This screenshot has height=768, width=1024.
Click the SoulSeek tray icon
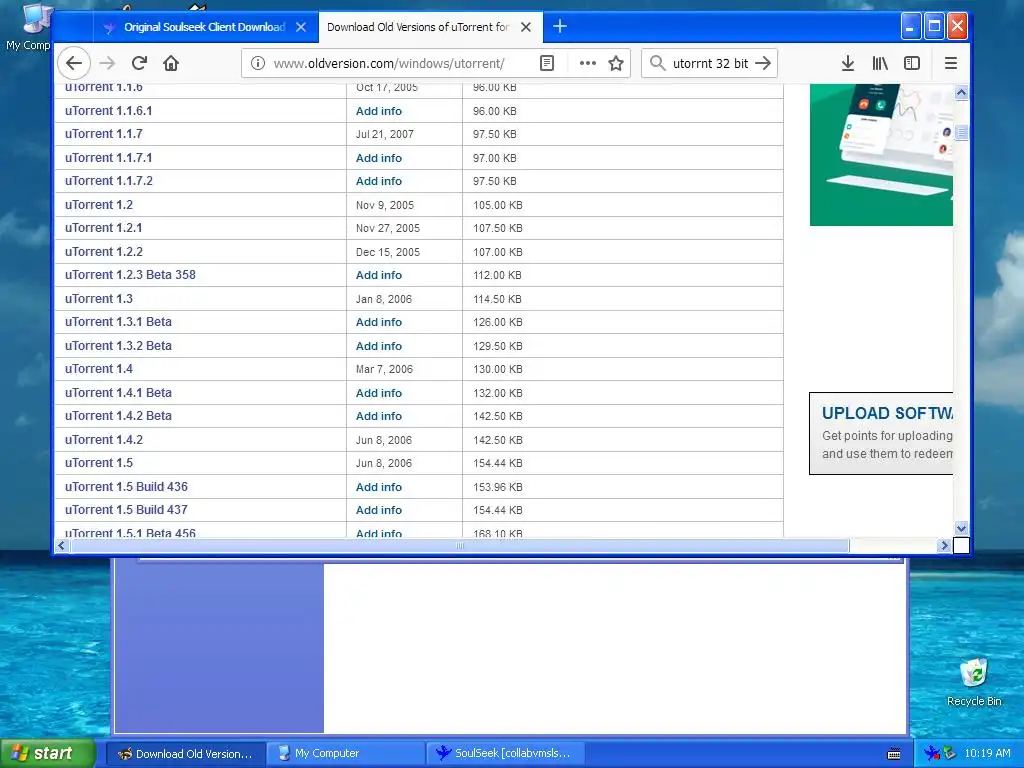931,754
